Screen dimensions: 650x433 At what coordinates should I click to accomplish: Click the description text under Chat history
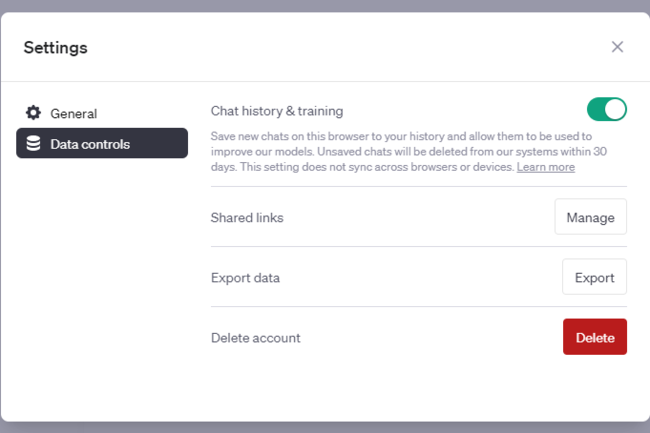pos(400,151)
